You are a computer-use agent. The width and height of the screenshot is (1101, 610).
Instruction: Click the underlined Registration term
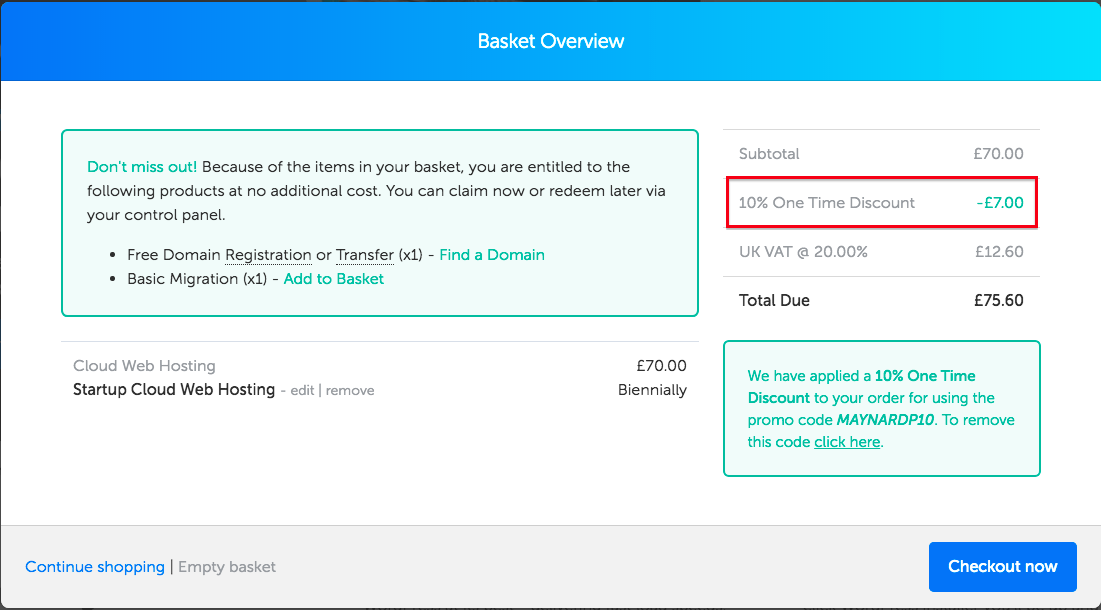[268, 255]
